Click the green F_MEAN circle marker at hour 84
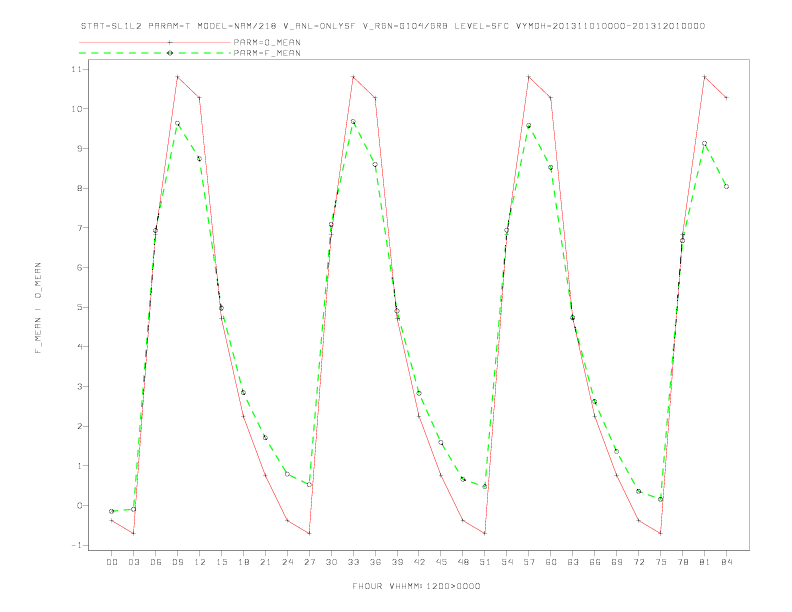This screenshot has height=612, width=792. pos(726,186)
